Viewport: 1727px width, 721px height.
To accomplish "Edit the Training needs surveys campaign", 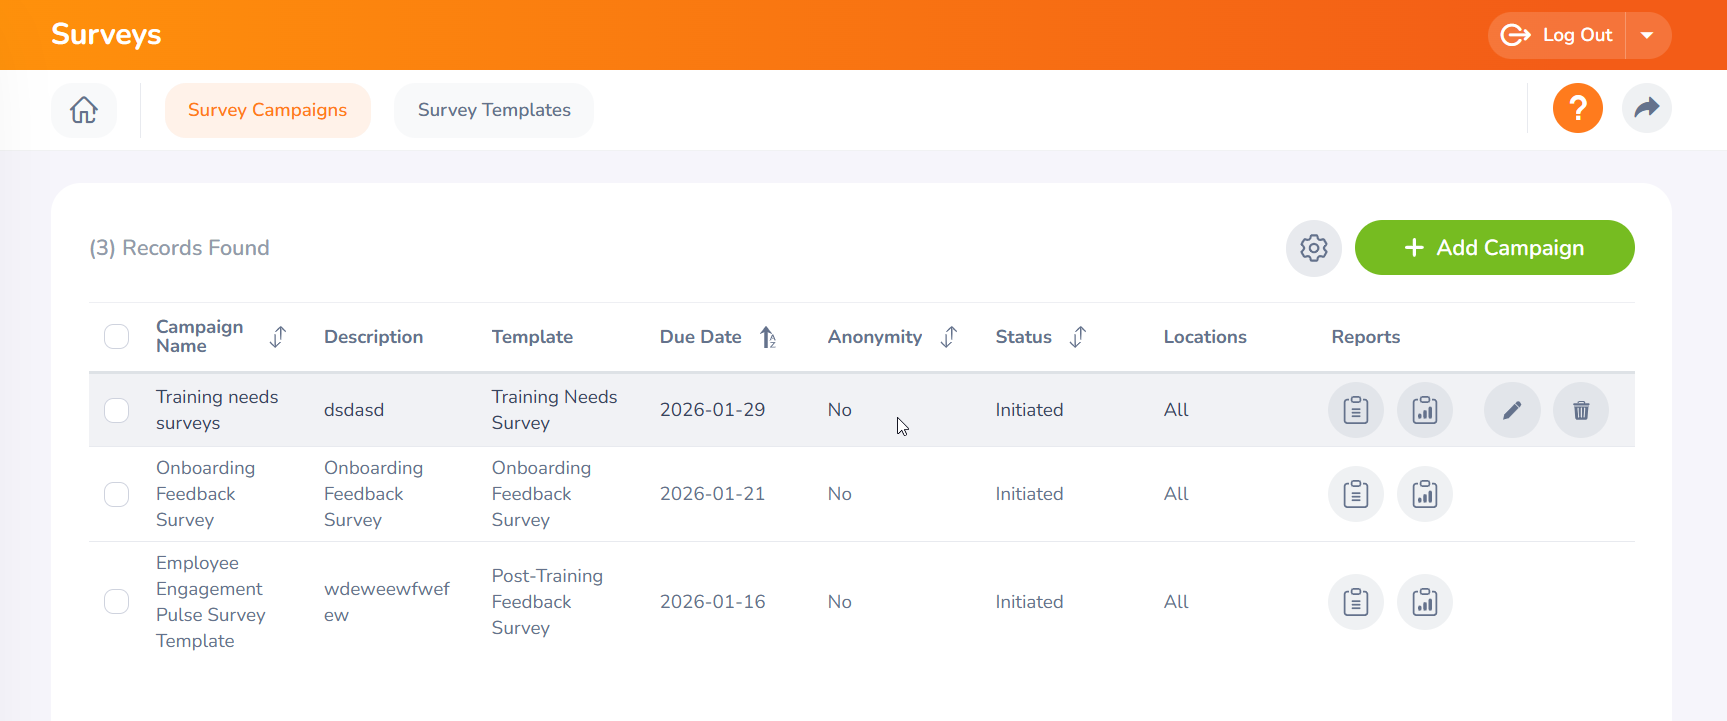I will tap(1511, 410).
